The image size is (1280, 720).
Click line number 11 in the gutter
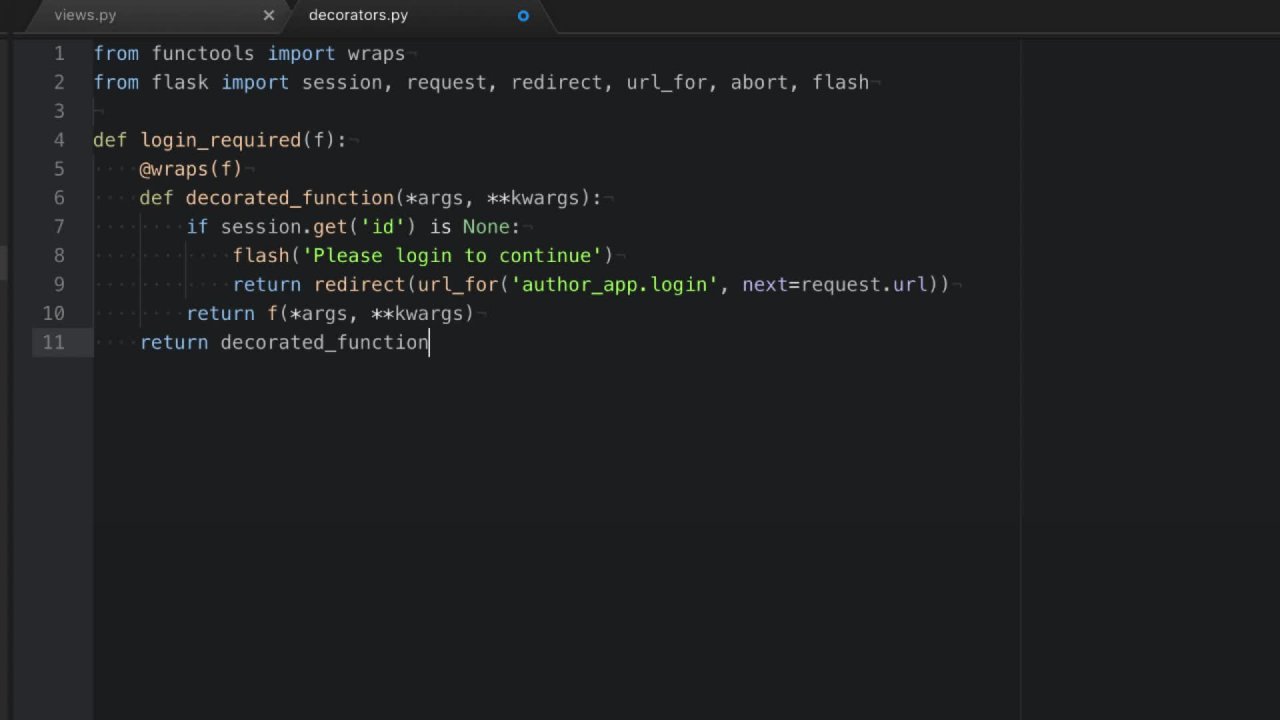pos(52,342)
